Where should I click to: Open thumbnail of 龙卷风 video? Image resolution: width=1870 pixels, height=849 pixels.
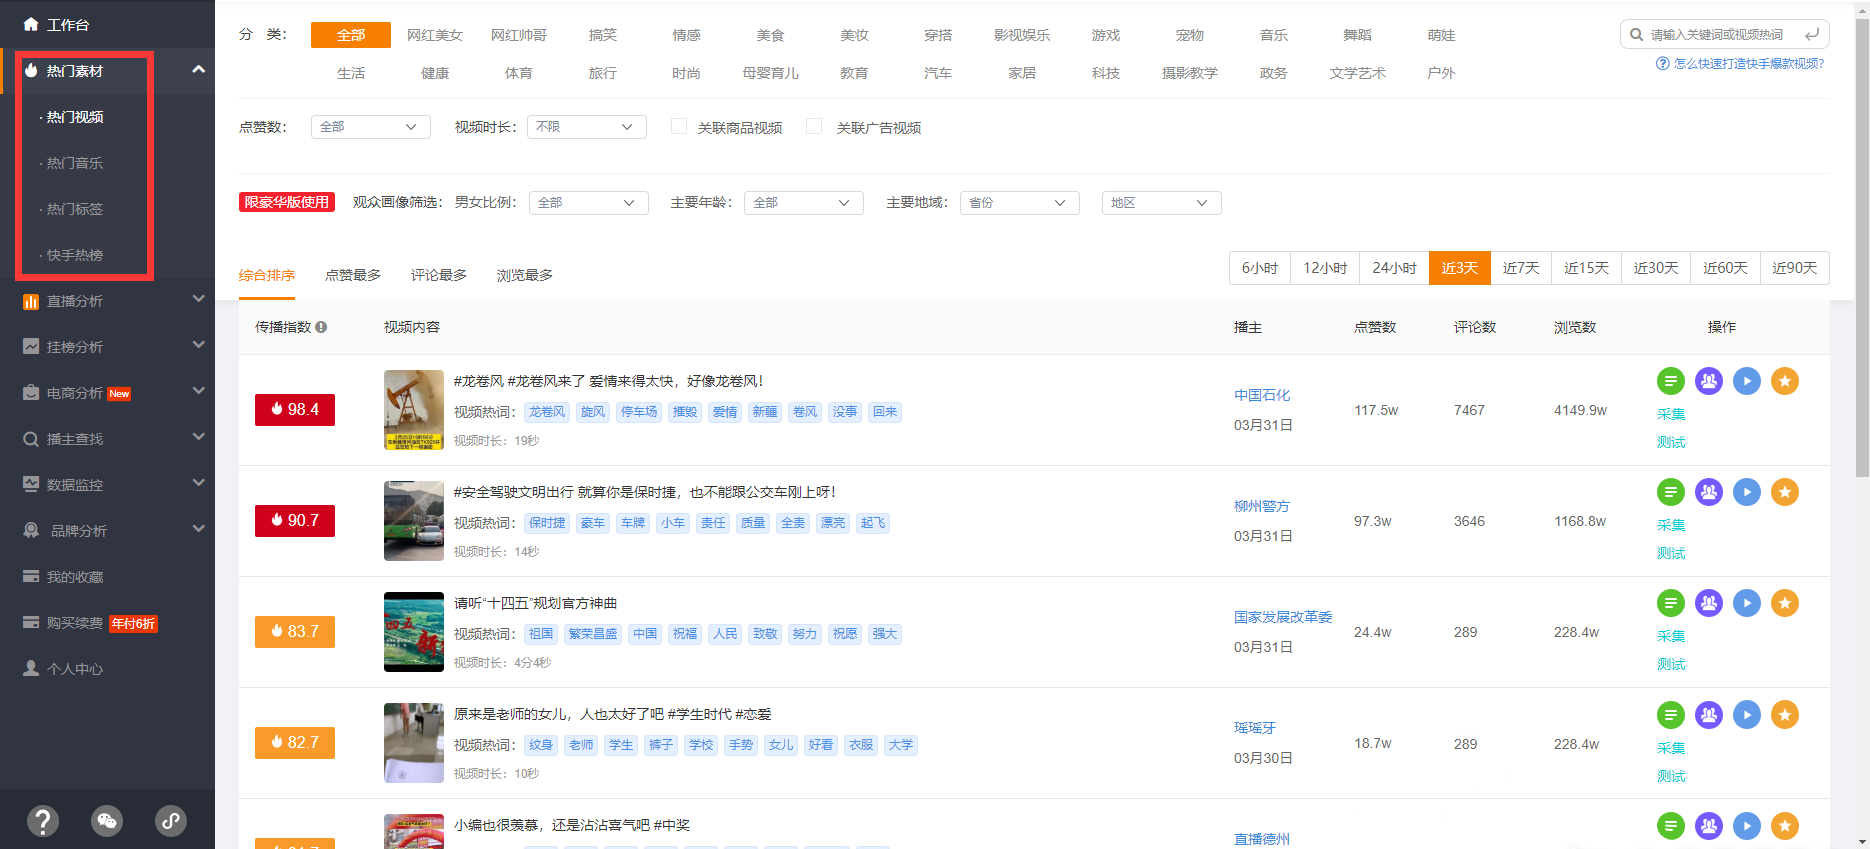(414, 410)
